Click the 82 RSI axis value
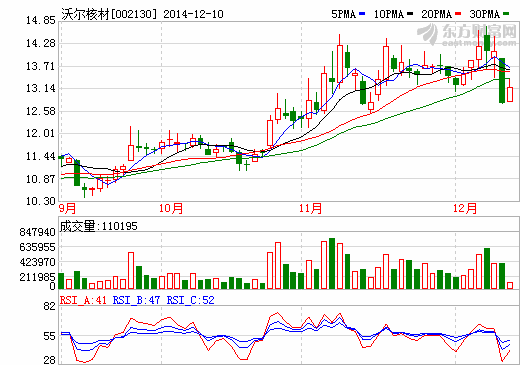520x365 pixels. tap(50, 306)
